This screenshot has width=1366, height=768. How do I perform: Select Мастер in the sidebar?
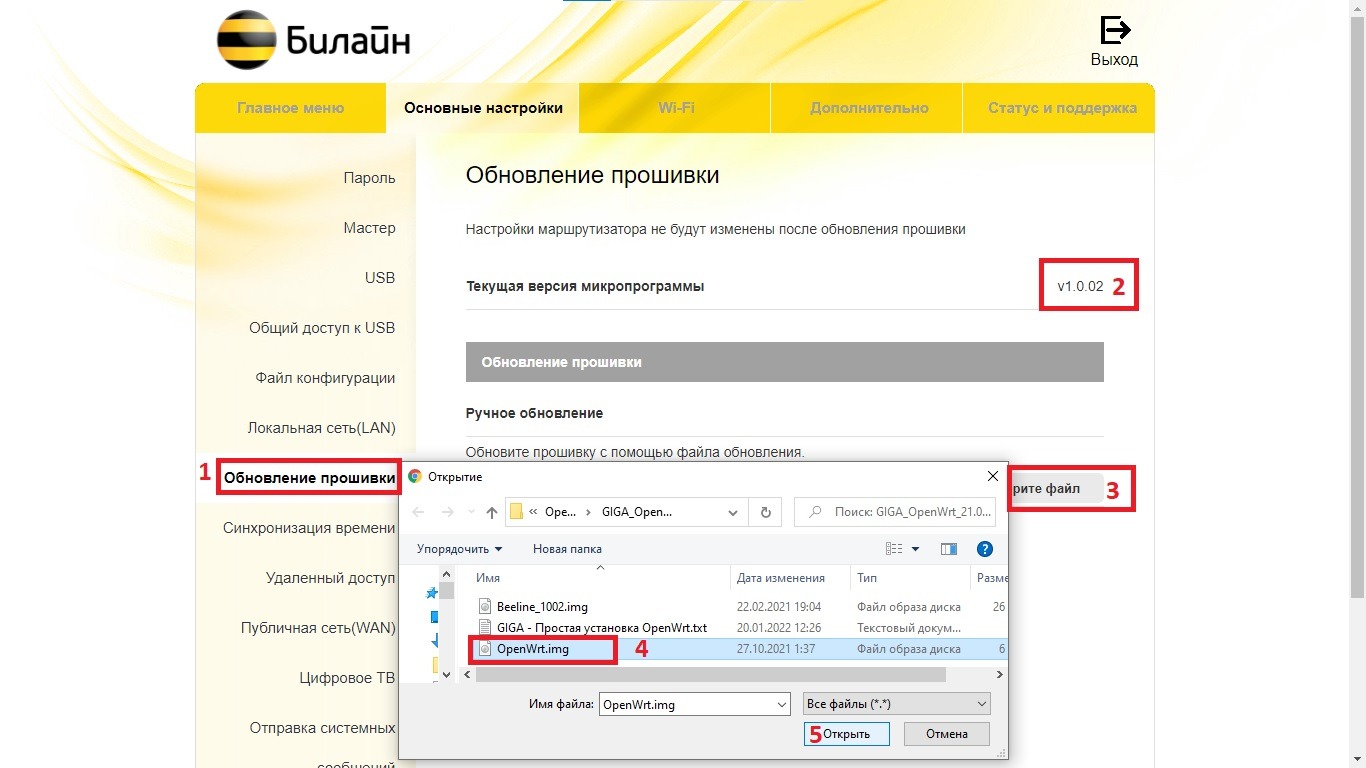point(369,228)
